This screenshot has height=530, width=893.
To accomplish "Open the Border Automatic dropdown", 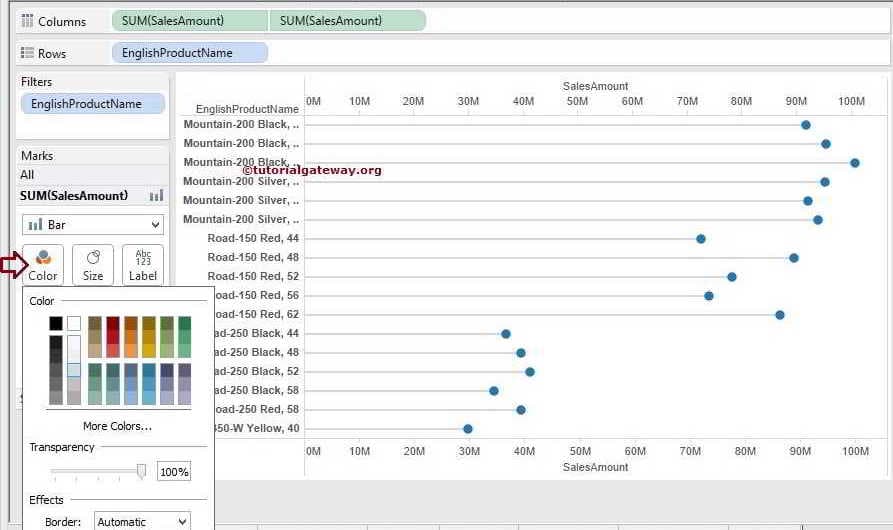I will coord(142,521).
